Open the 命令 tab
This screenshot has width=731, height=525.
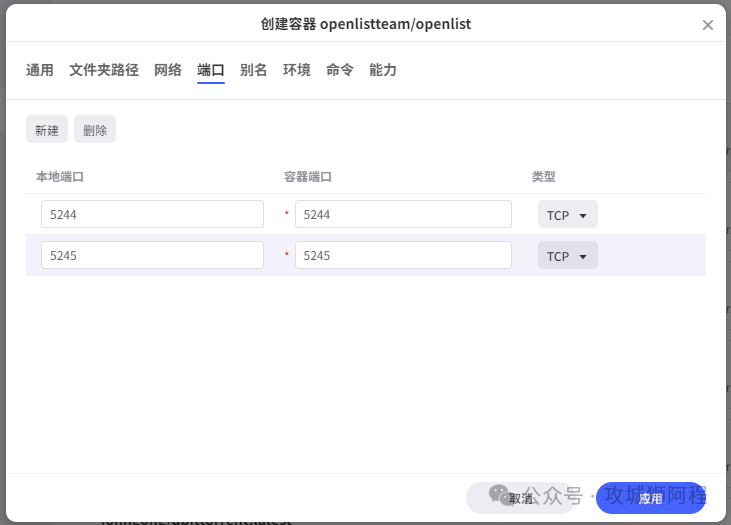(340, 70)
